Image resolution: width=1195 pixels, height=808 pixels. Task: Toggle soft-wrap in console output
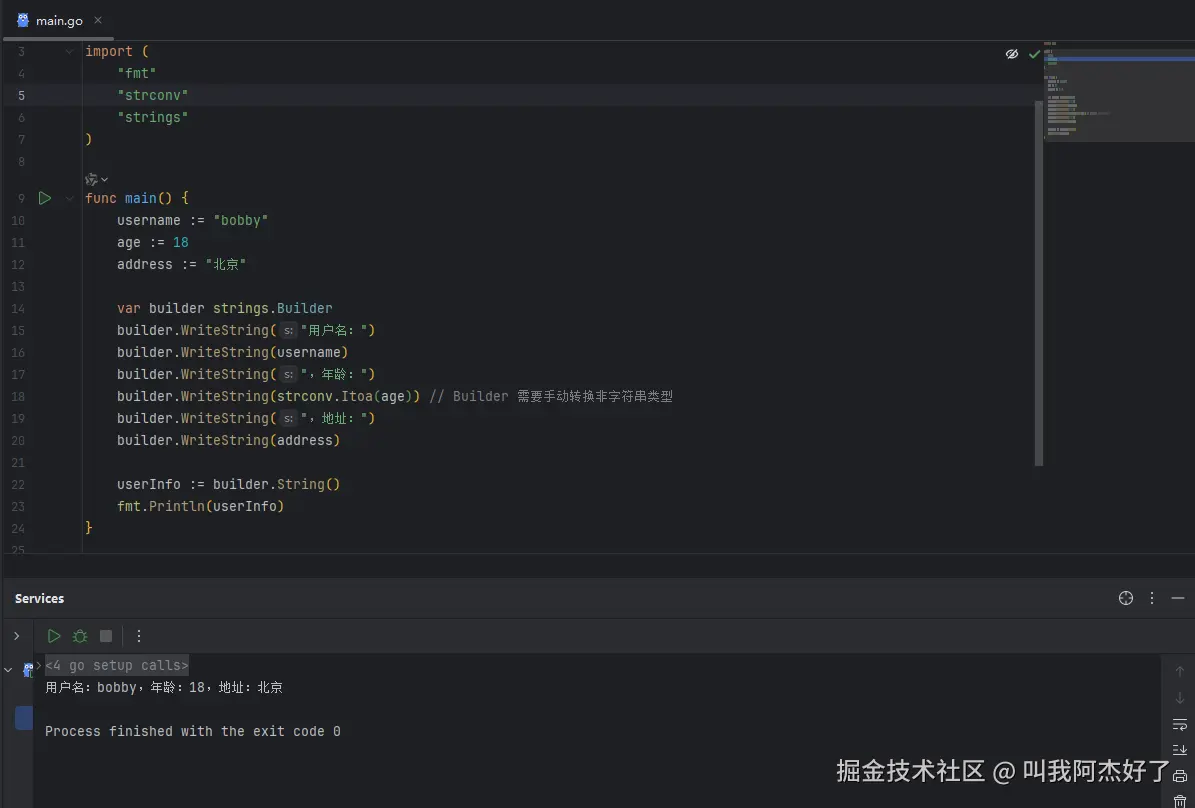pos(1180,724)
